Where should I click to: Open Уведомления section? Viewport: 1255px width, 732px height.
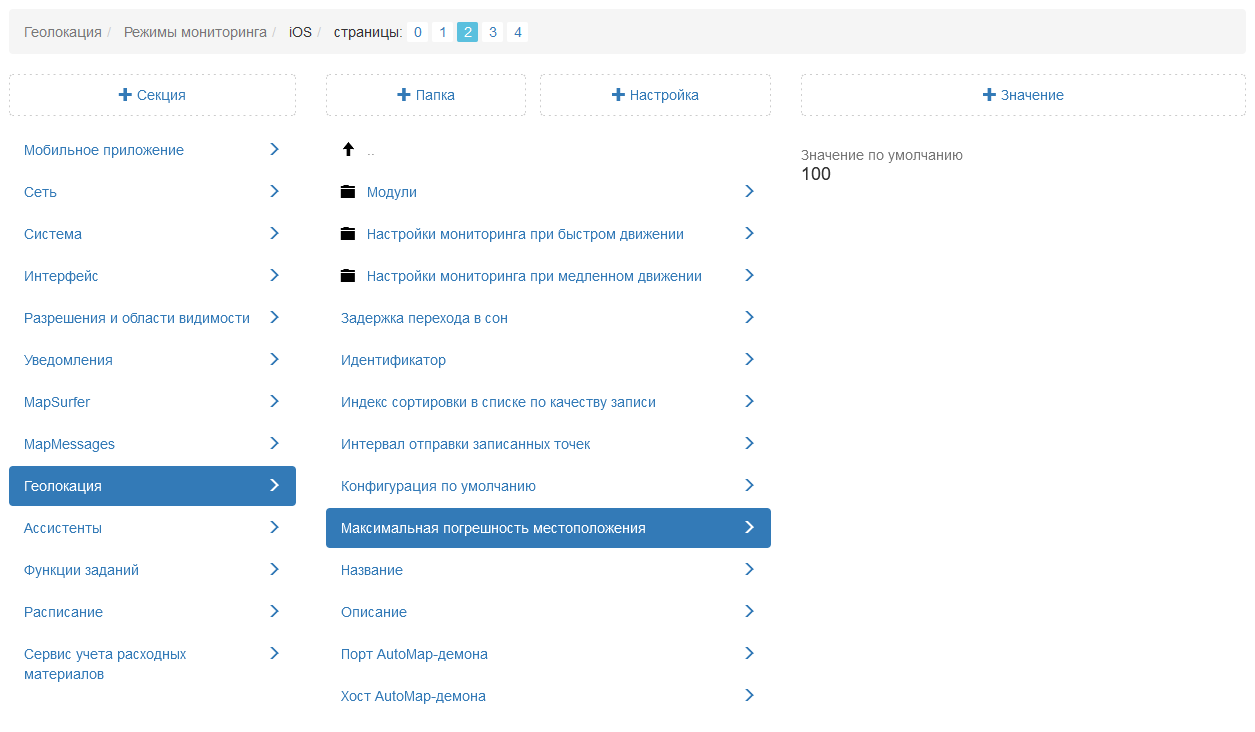coord(152,360)
